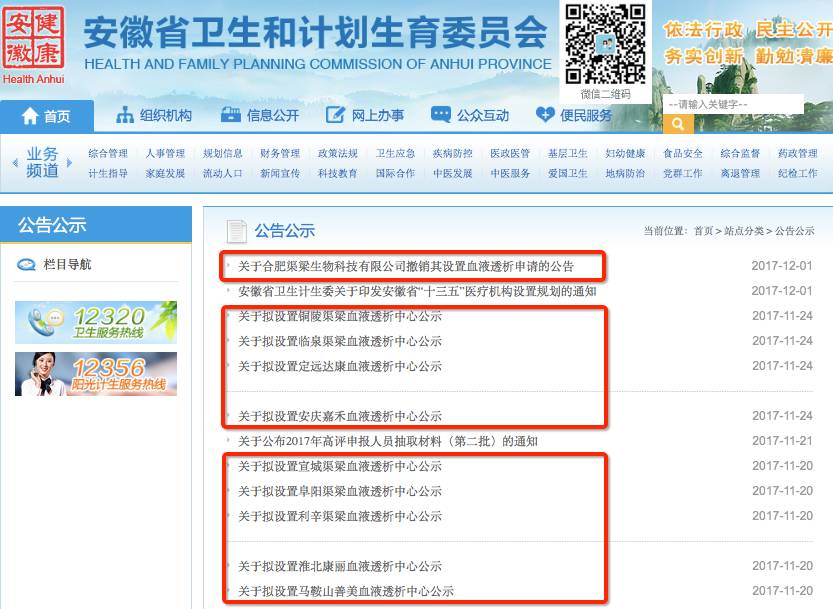Open the 财务管理 channel link
The height and width of the screenshot is (609, 833).
280,154
